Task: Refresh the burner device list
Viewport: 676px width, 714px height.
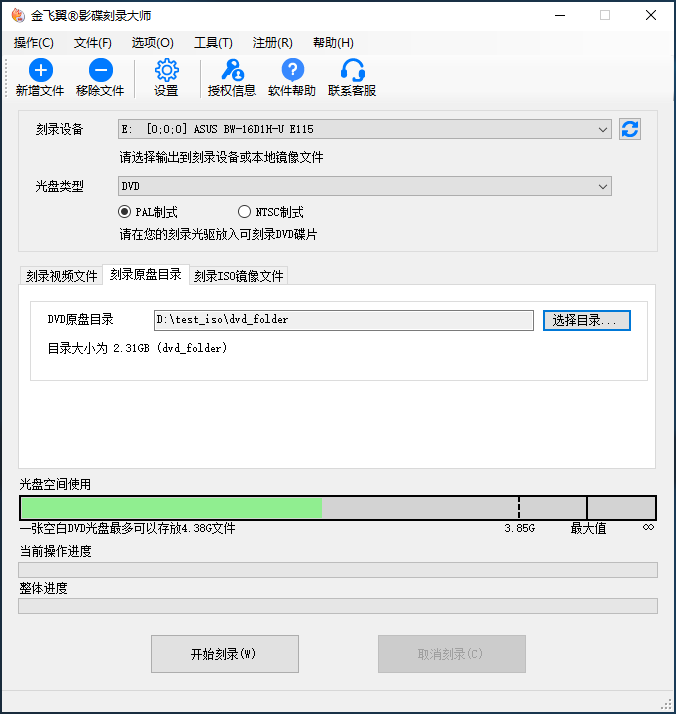Action: point(630,129)
